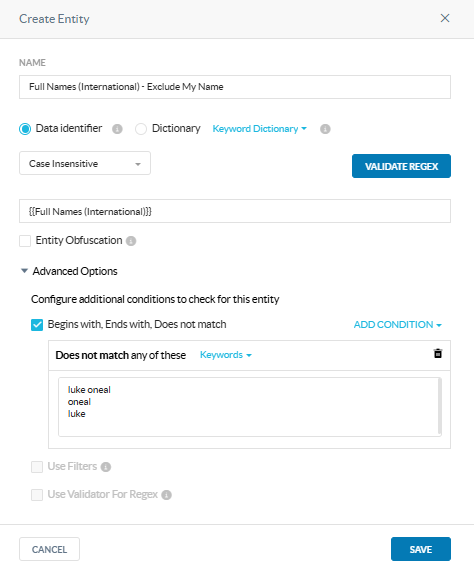
Task: Open the Keywords type dropdown
Action: 226,355
